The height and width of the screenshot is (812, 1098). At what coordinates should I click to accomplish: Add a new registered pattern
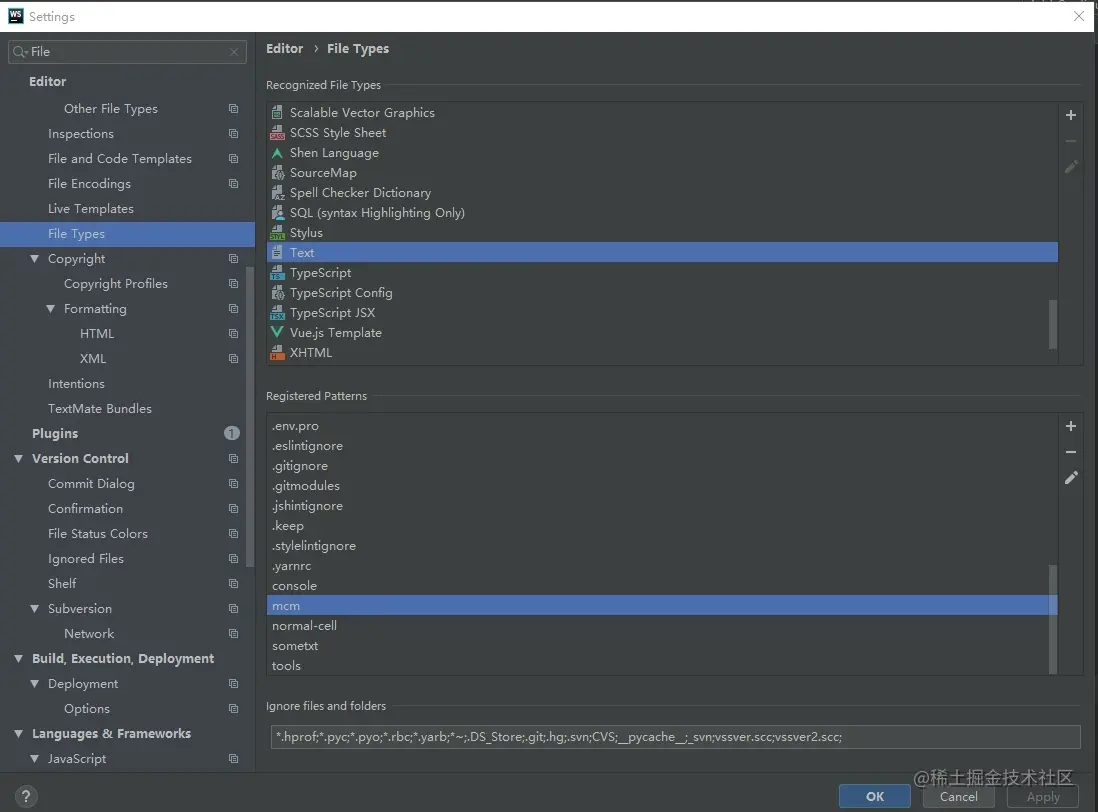pyautogui.click(x=1071, y=426)
